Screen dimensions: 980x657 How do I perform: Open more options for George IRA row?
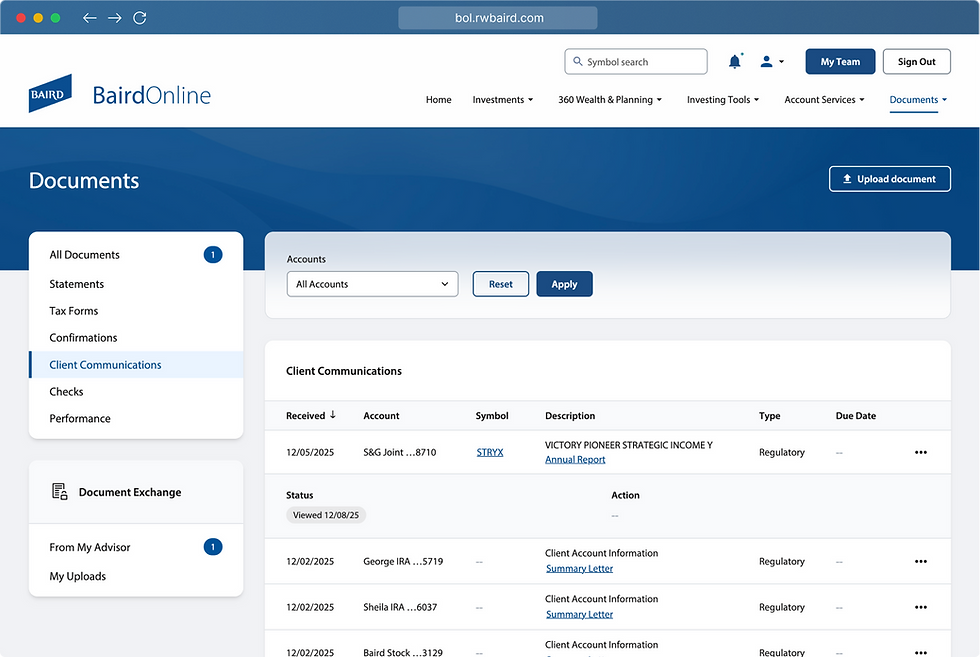(921, 561)
